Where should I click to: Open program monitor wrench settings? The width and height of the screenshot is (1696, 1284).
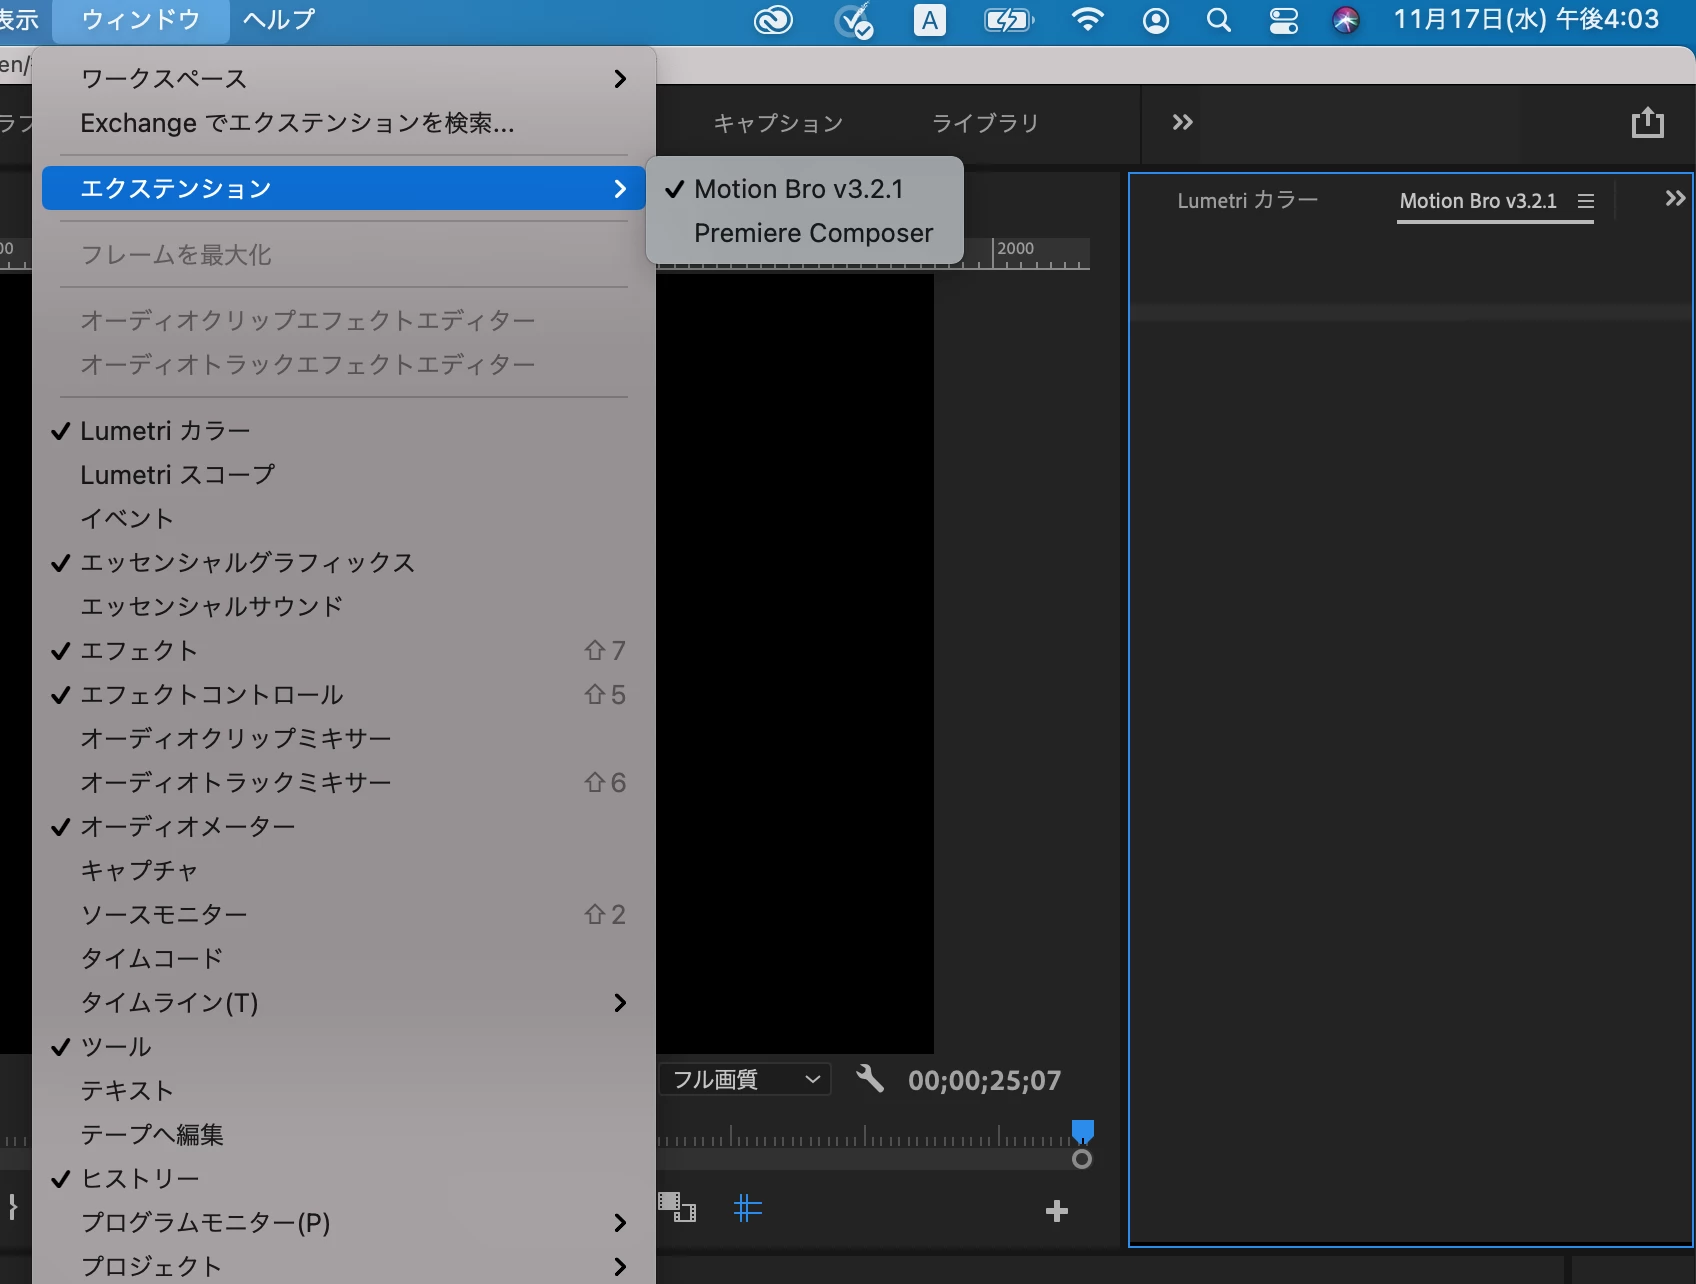pyautogui.click(x=870, y=1078)
